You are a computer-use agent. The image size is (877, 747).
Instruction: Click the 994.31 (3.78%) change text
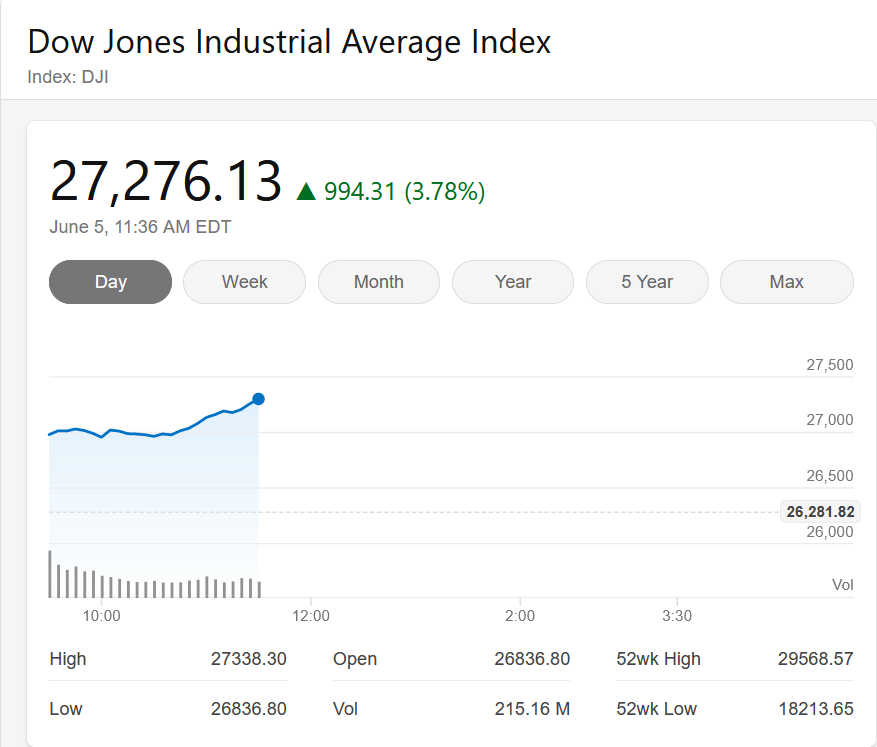tap(404, 191)
